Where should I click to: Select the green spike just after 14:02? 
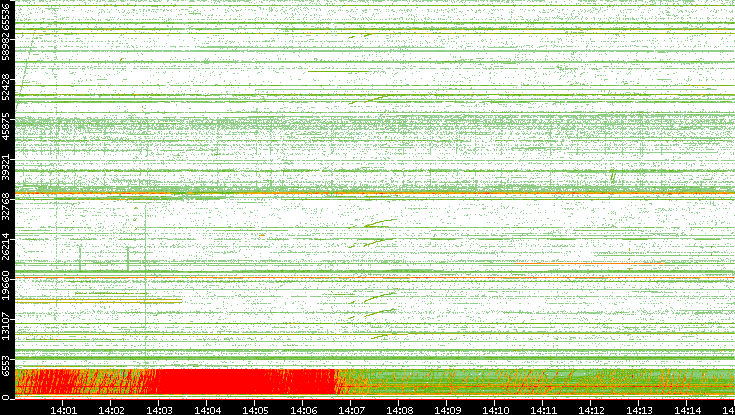pos(128,258)
